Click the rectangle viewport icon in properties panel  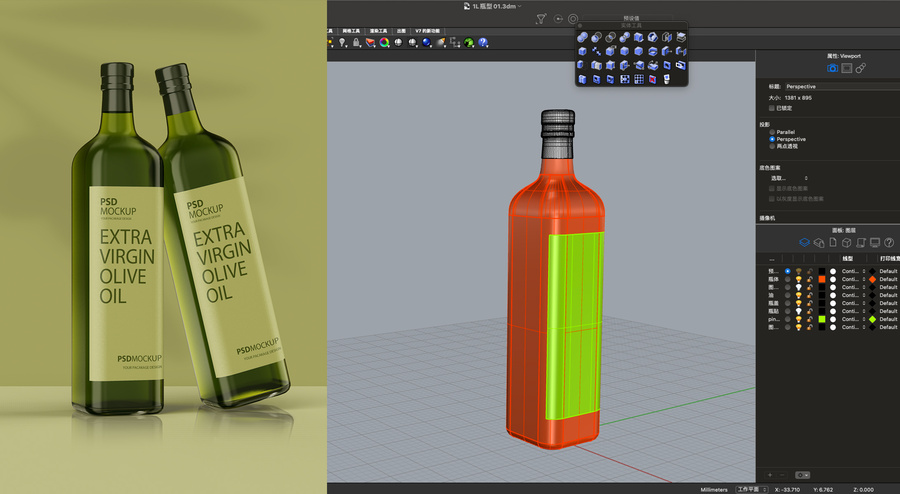click(x=847, y=68)
